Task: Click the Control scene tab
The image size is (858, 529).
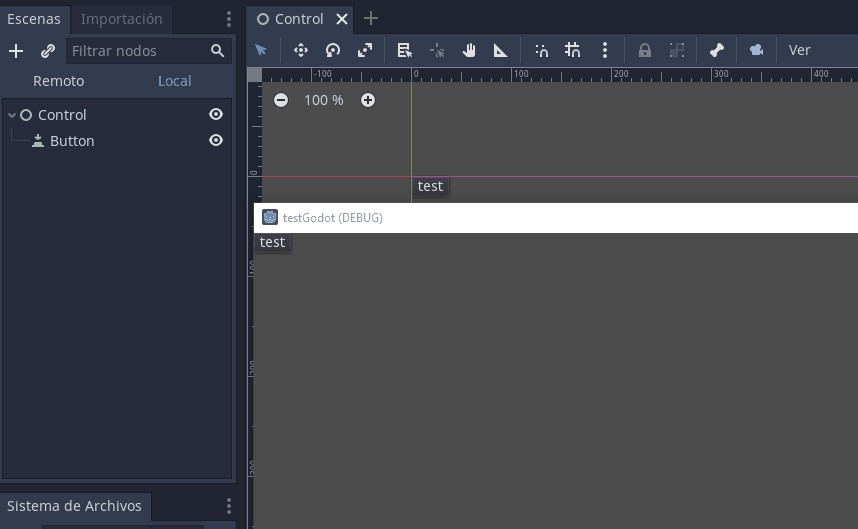Action: 299,19
